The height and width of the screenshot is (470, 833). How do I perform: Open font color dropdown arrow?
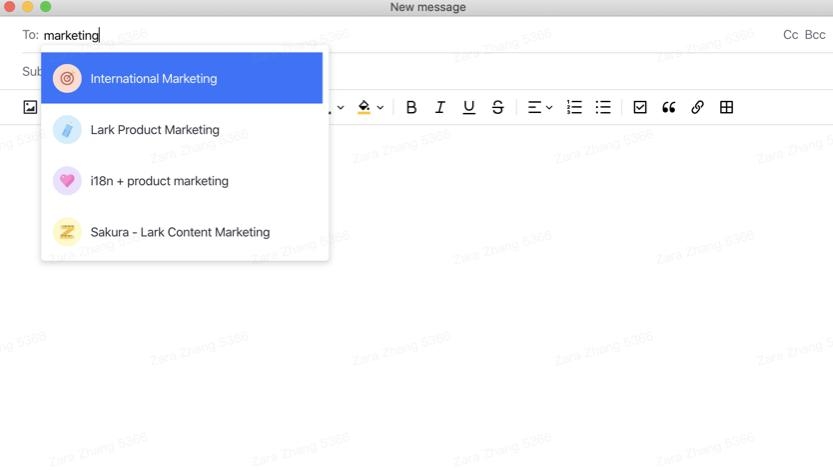tap(341, 108)
